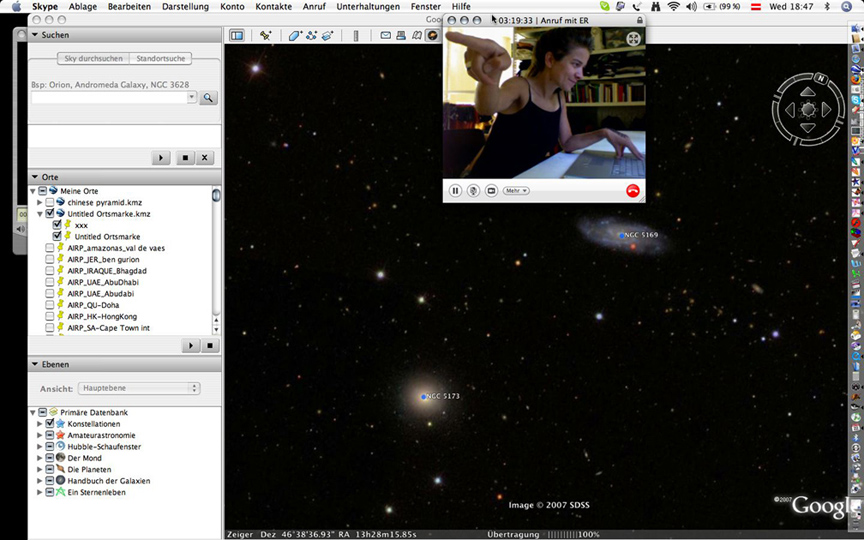This screenshot has width=864, height=540.
Task: Switch to the Standortsuche tab
Action: (x=161, y=59)
